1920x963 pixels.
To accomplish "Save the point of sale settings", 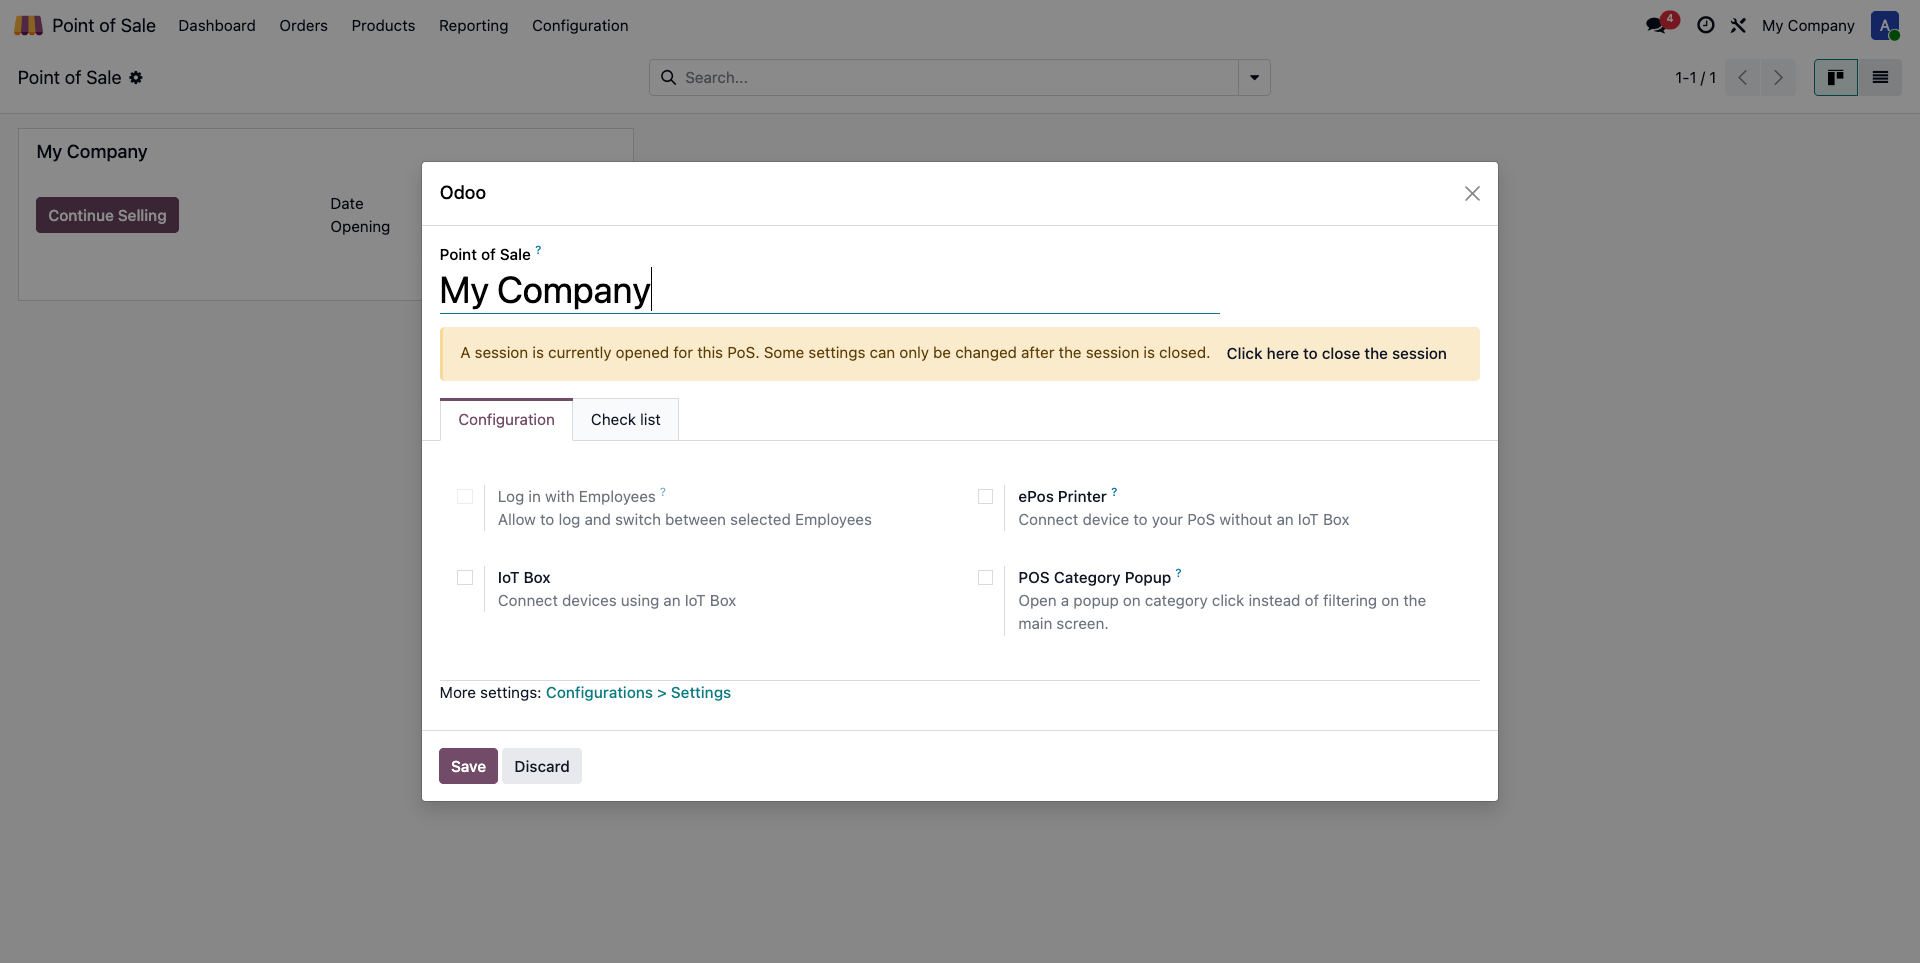I will click(468, 766).
